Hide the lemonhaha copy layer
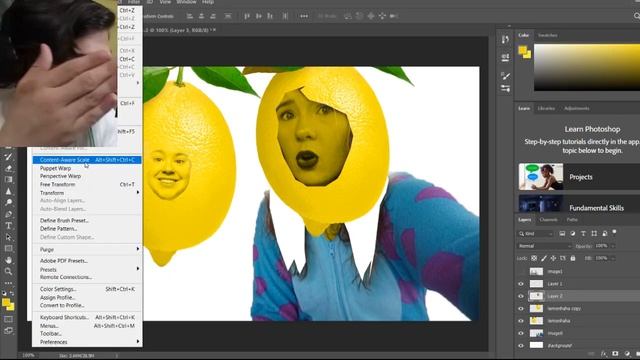This screenshot has width=640, height=360. point(521,309)
